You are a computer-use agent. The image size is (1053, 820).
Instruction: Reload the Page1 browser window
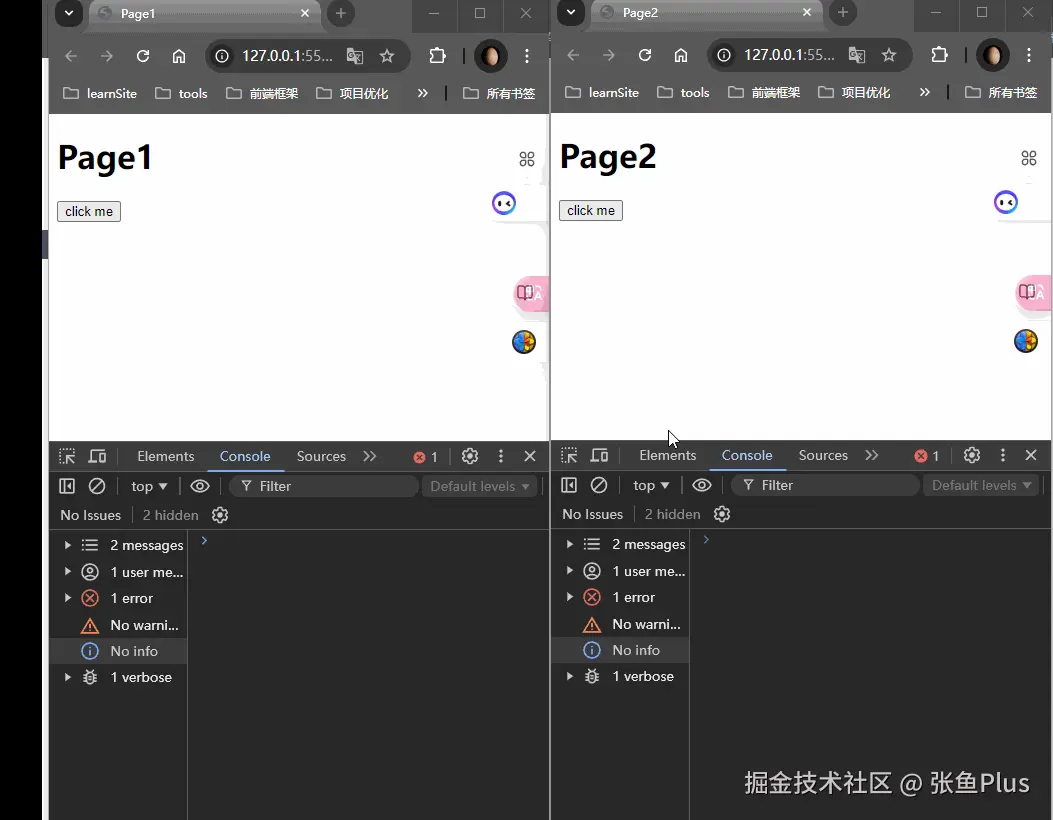pyautogui.click(x=142, y=56)
